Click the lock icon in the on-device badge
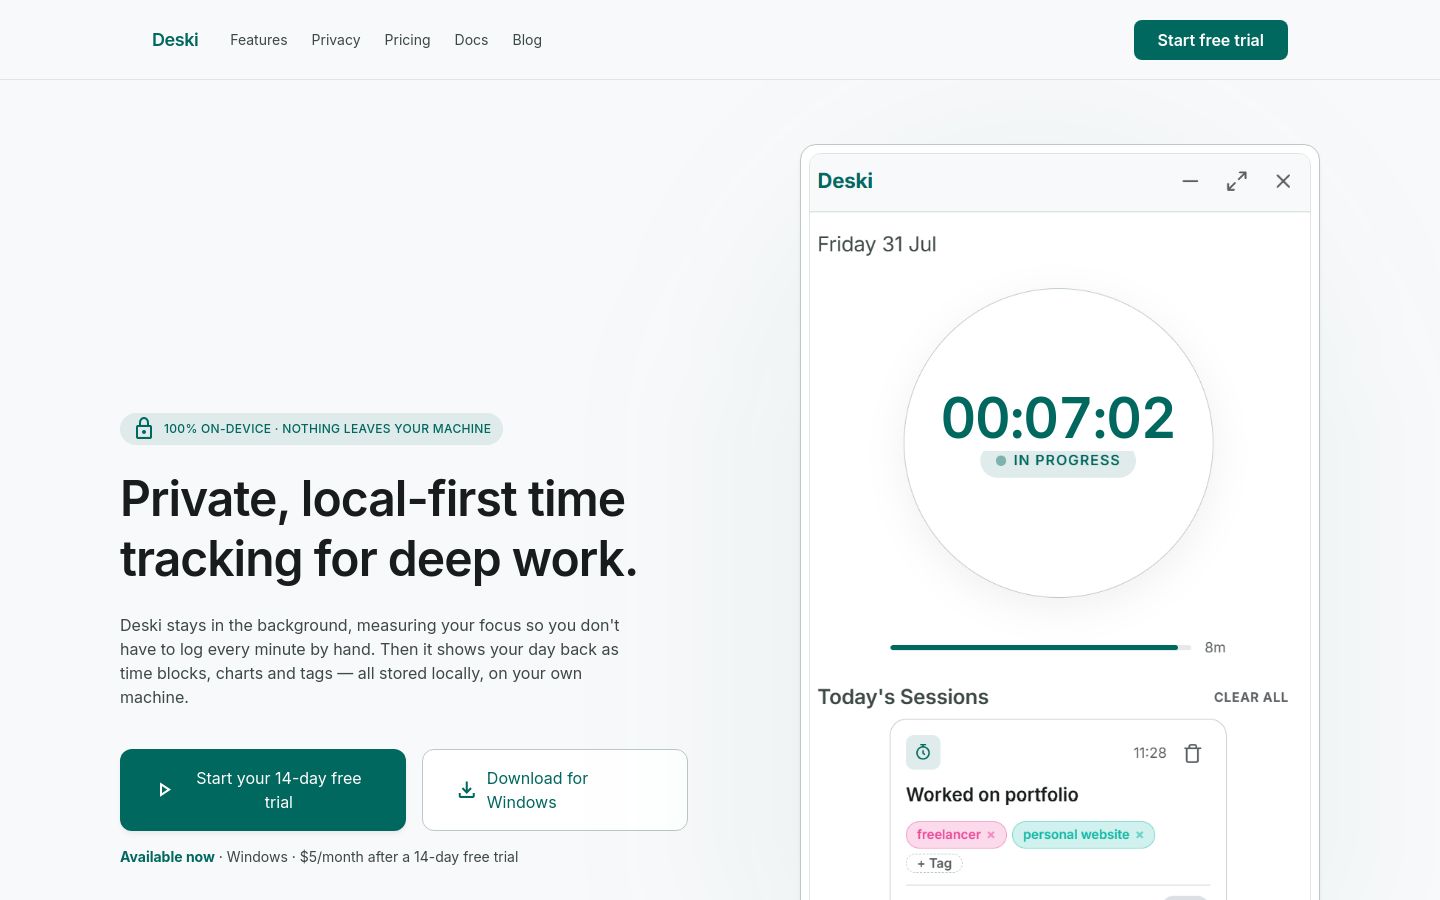Viewport: 1440px width, 900px height. (x=144, y=429)
